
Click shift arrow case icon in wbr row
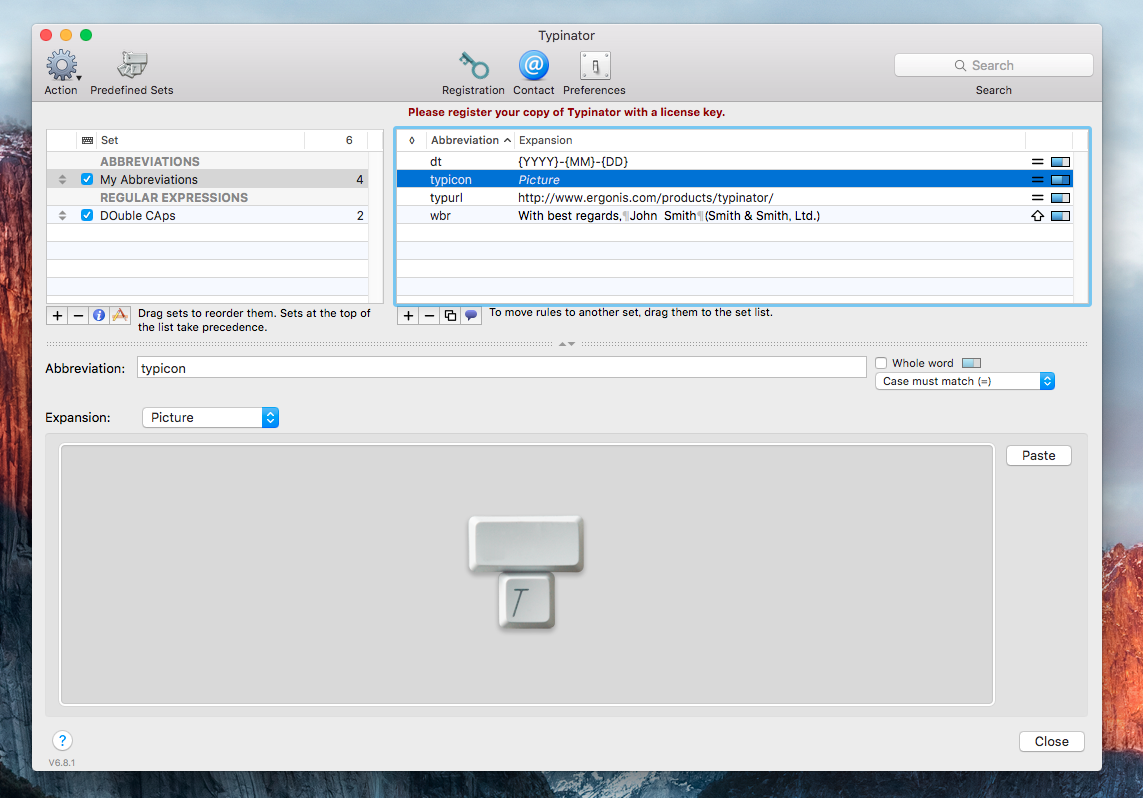[1037, 216]
